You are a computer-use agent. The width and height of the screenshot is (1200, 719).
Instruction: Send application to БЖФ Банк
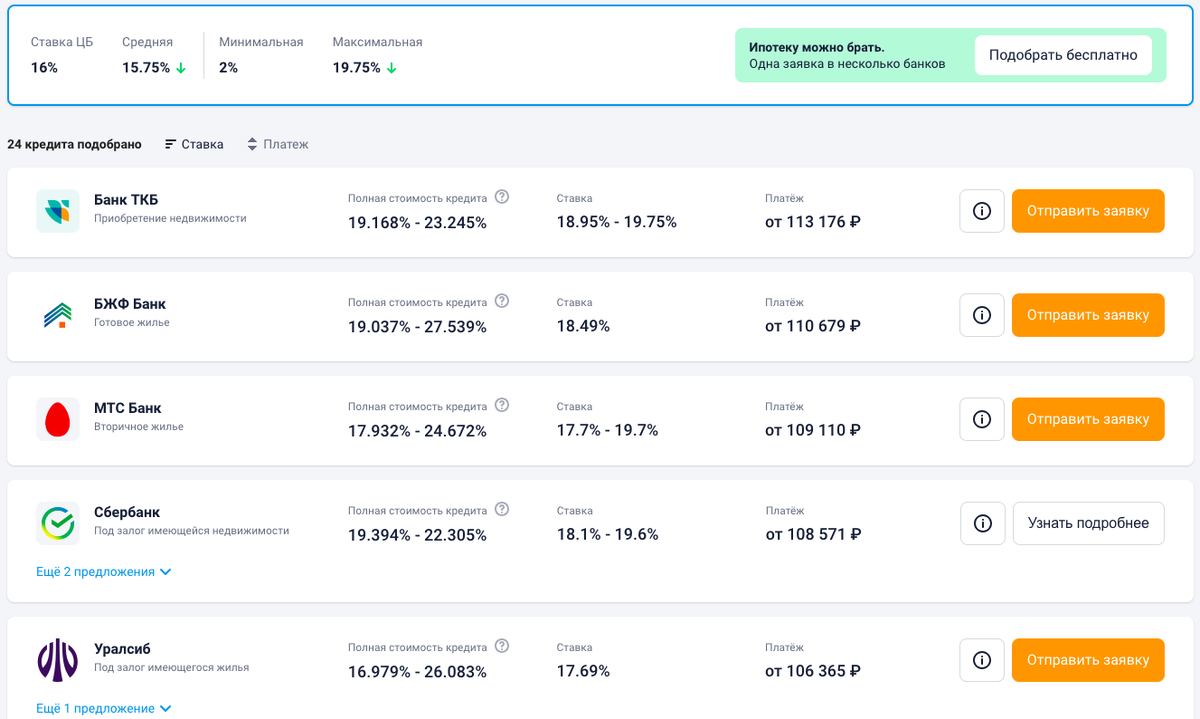pos(1088,315)
